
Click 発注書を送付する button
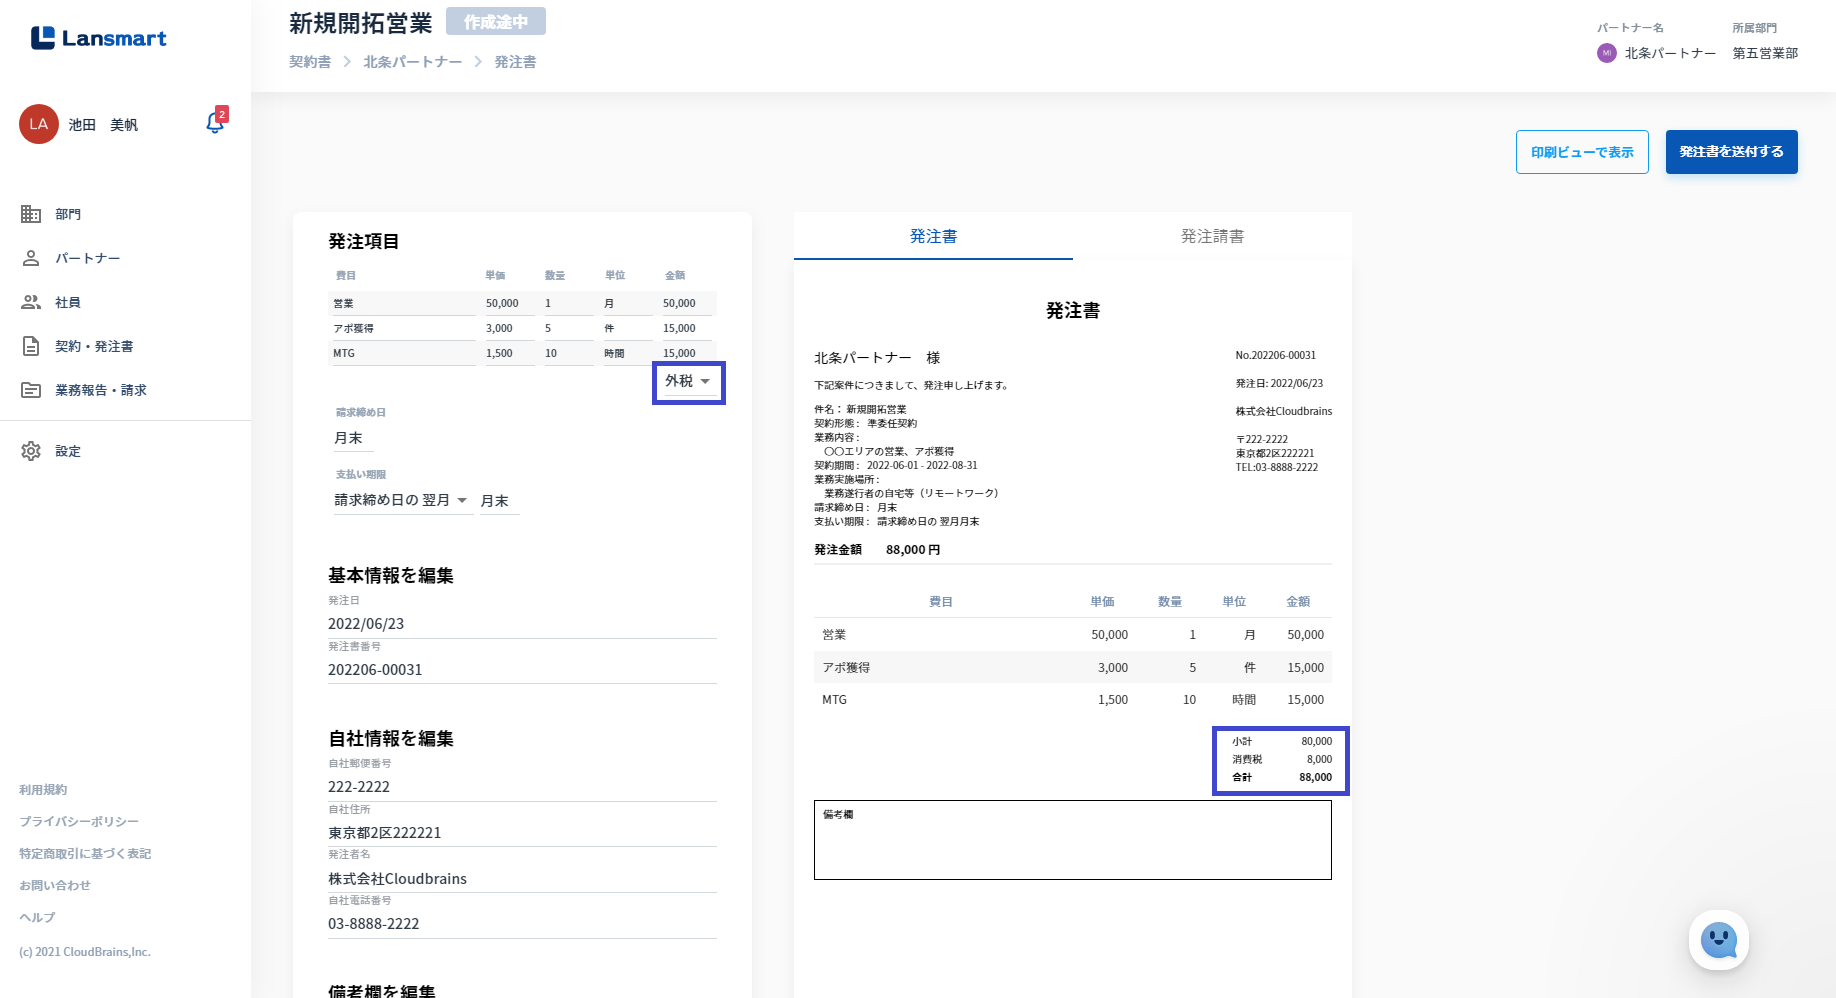[1731, 152]
